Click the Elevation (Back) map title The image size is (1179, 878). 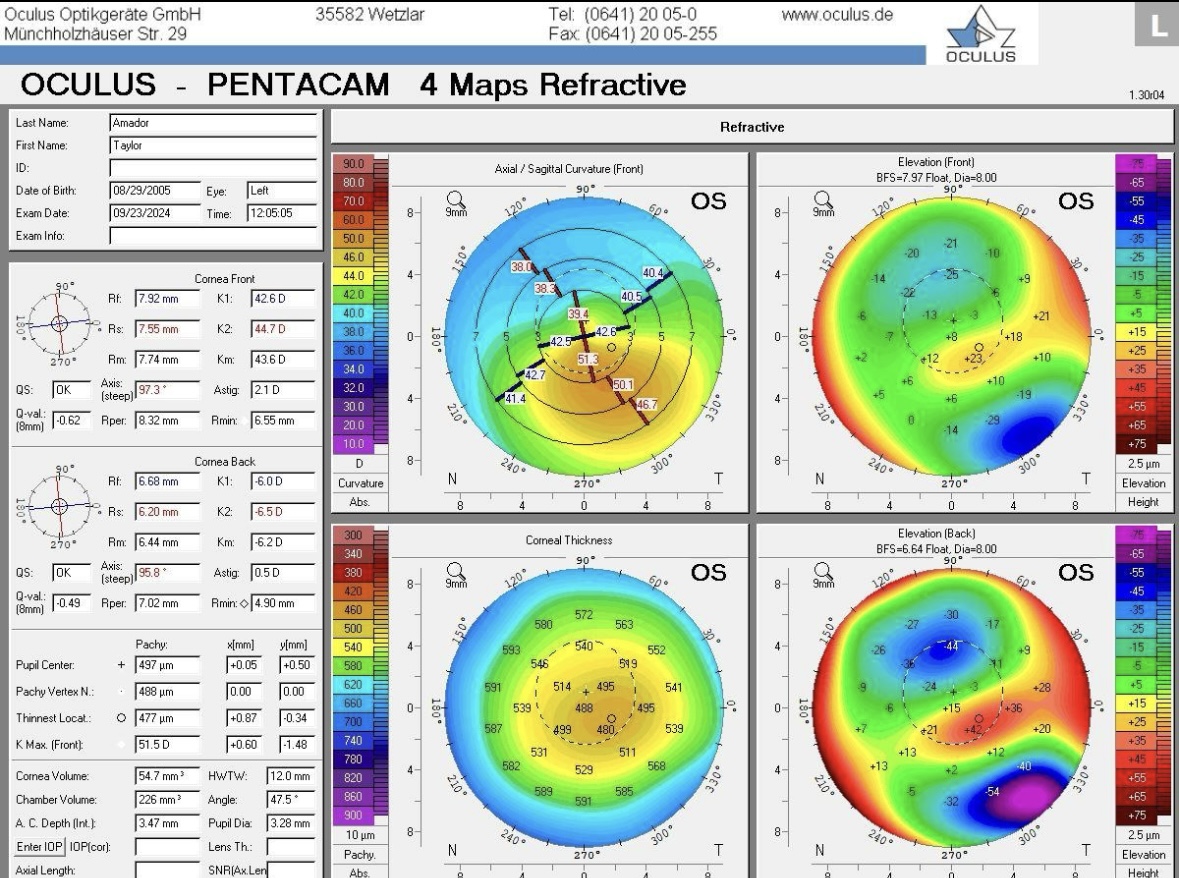(x=936, y=533)
